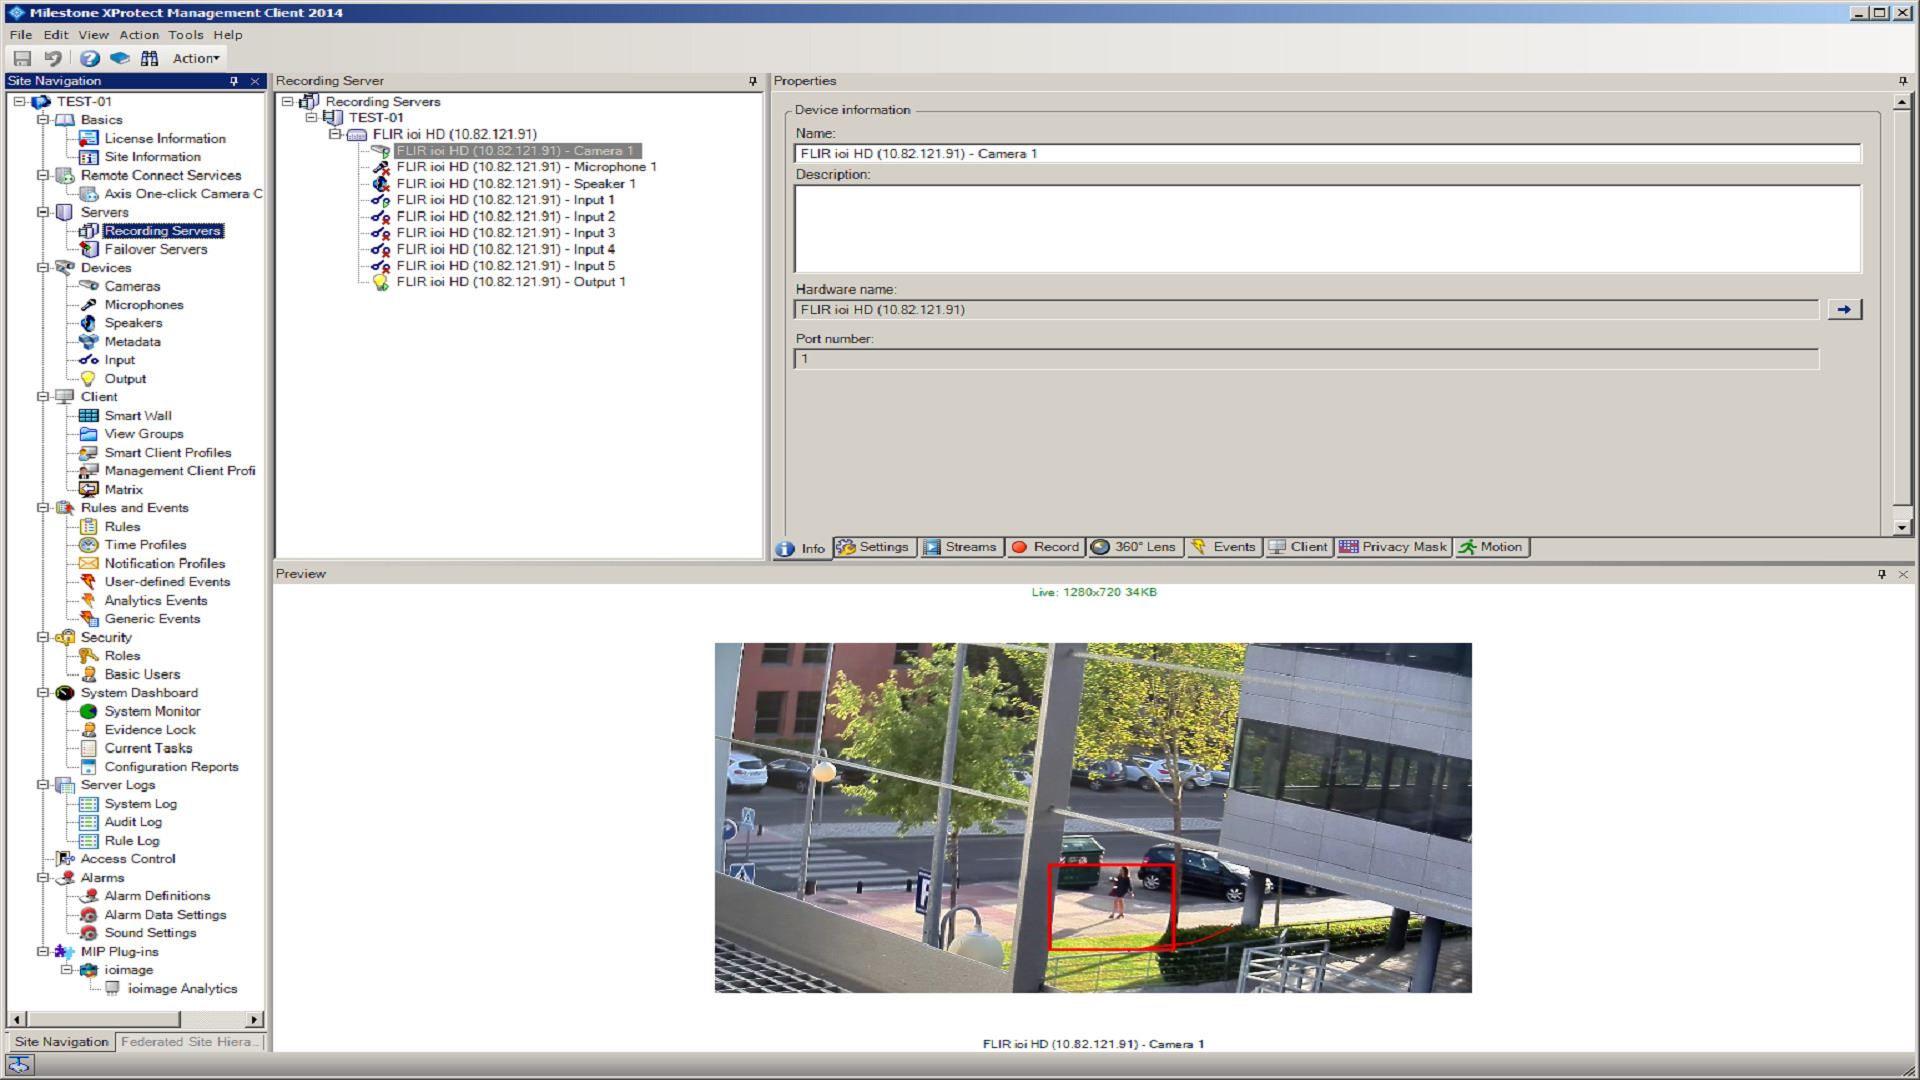1920x1080 pixels.
Task: Pin the Site Navigation panel
Action: [x=234, y=81]
